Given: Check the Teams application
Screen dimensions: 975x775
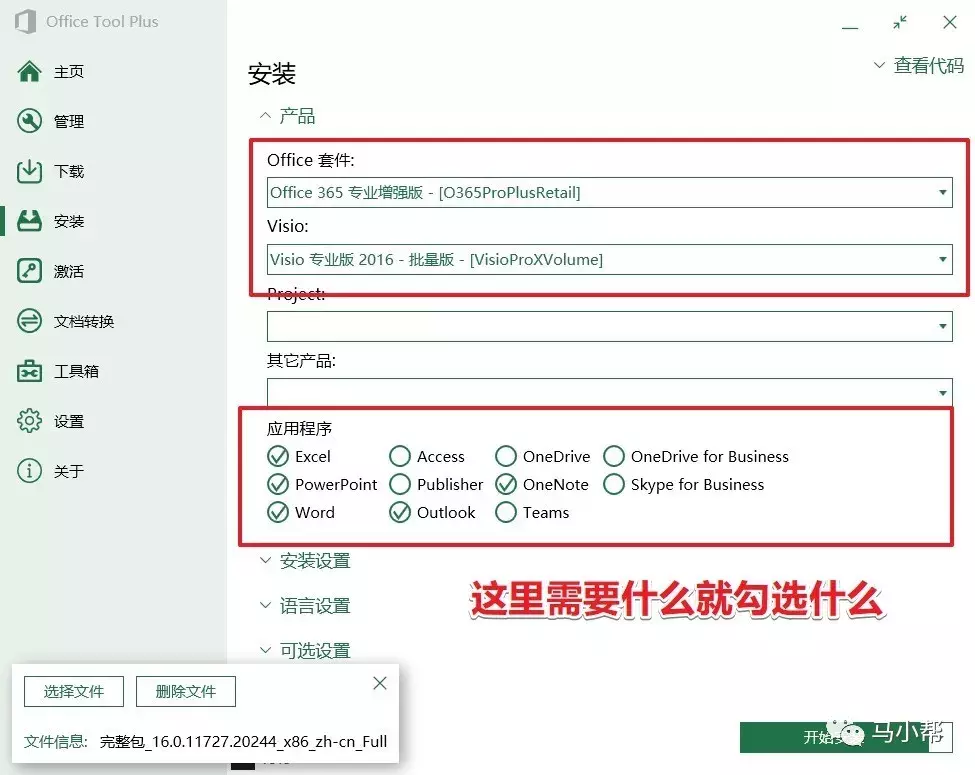Looking at the screenshot, I should pyautogui.click(x=506, y=513).
